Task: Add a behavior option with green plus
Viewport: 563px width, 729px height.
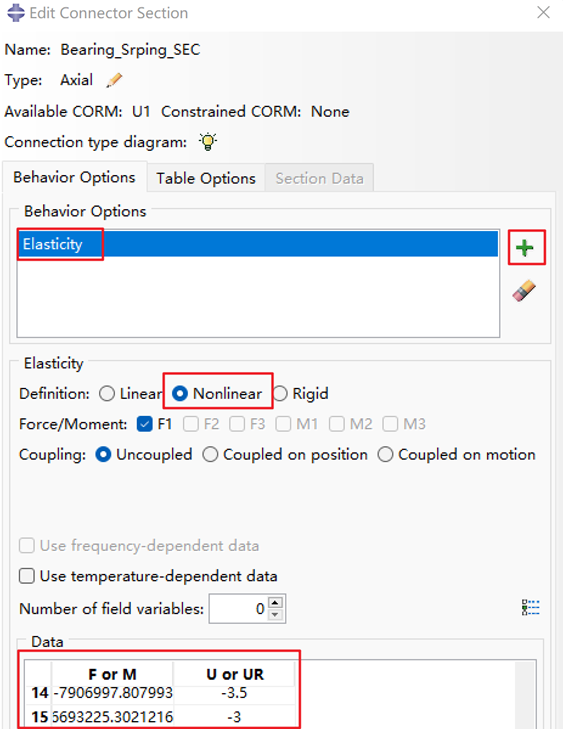Action: (525, 248)
